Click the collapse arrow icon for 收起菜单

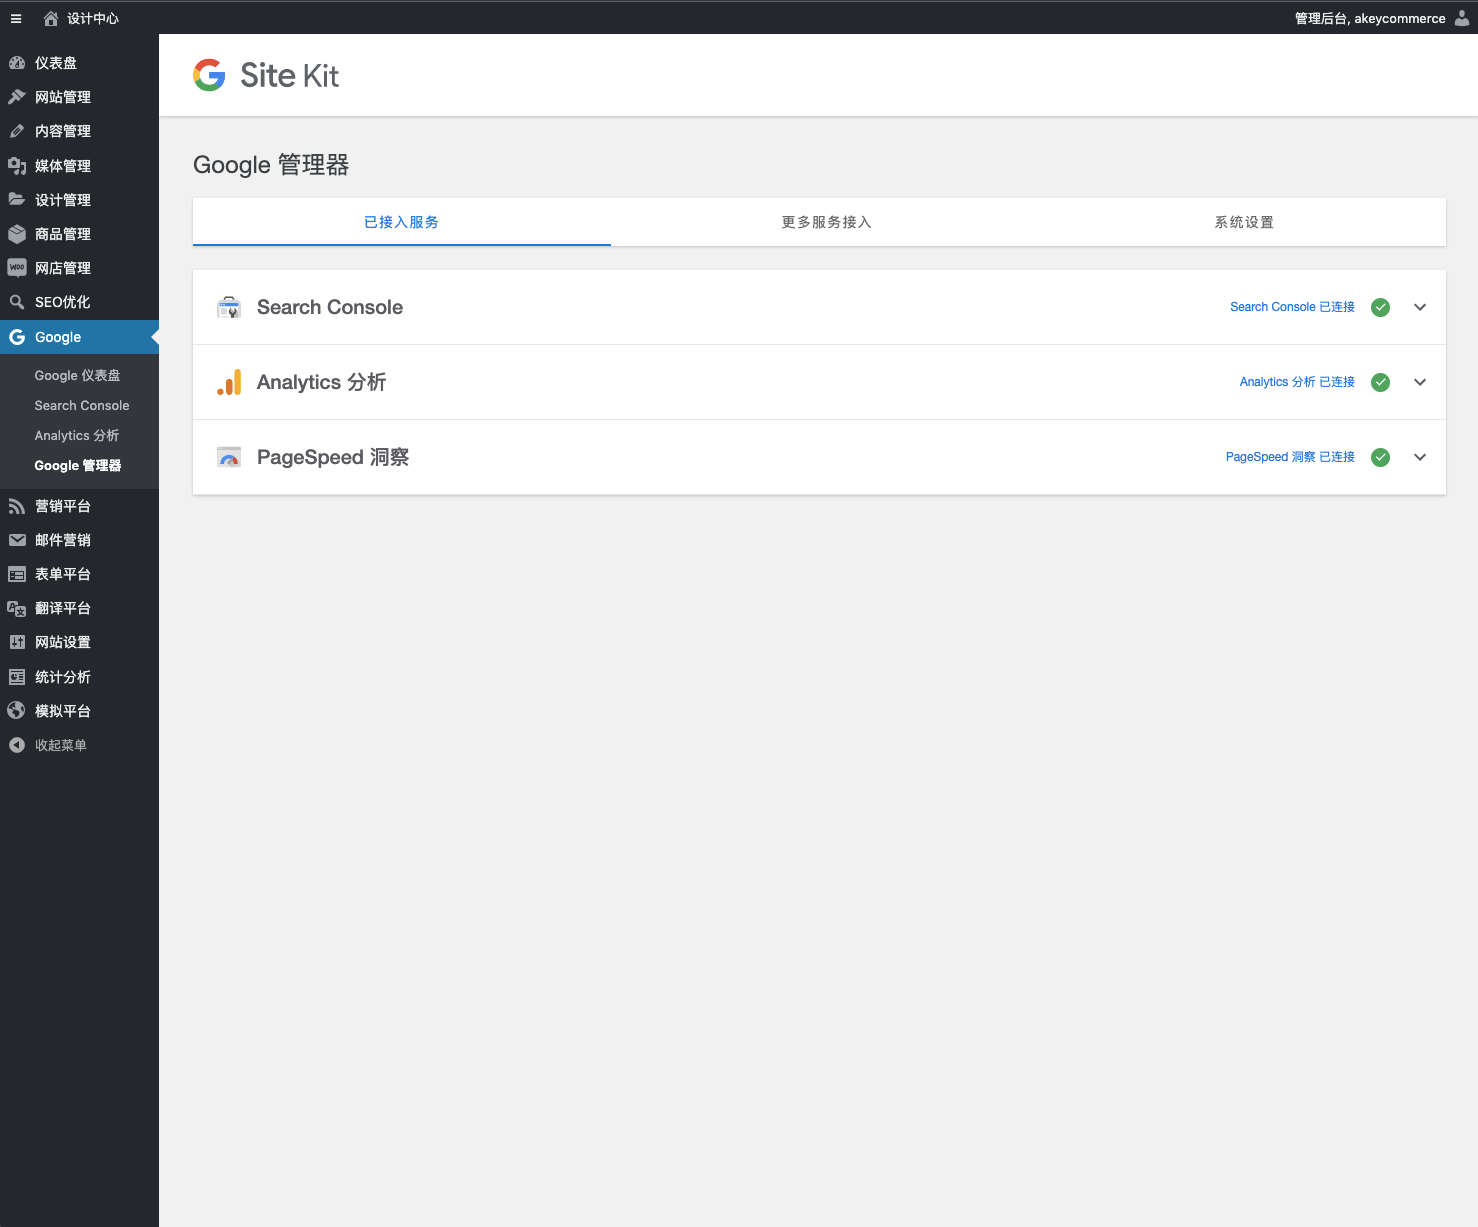tap(17, 745)
